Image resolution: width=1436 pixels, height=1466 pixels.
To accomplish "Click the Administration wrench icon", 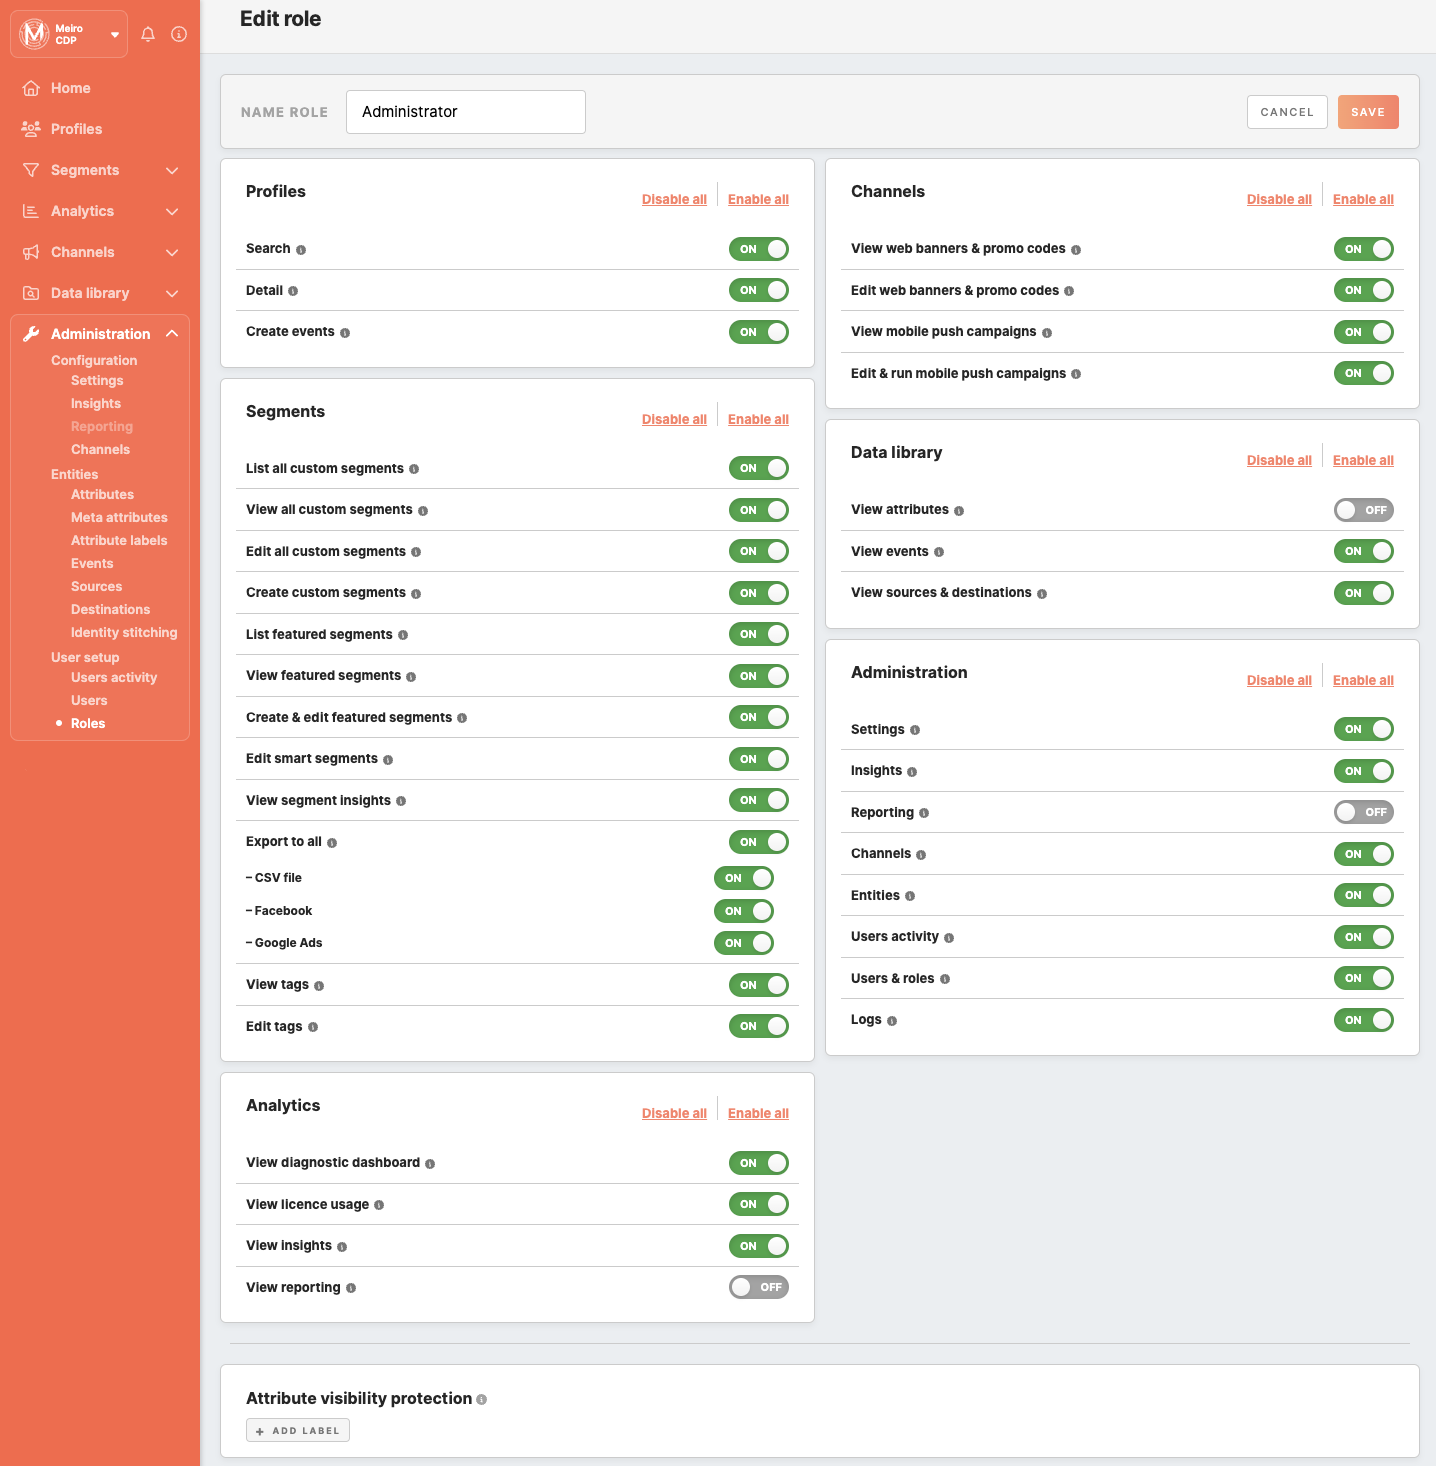I will 31,334.
